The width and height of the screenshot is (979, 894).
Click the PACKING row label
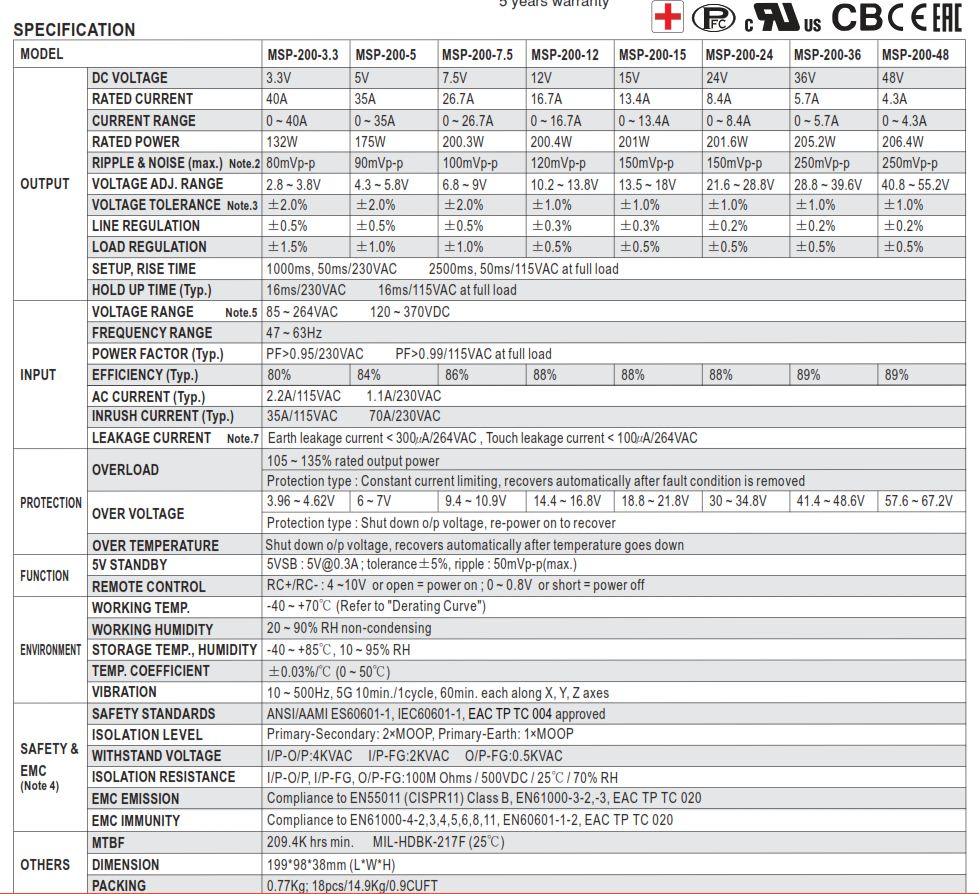coord(119,885)
